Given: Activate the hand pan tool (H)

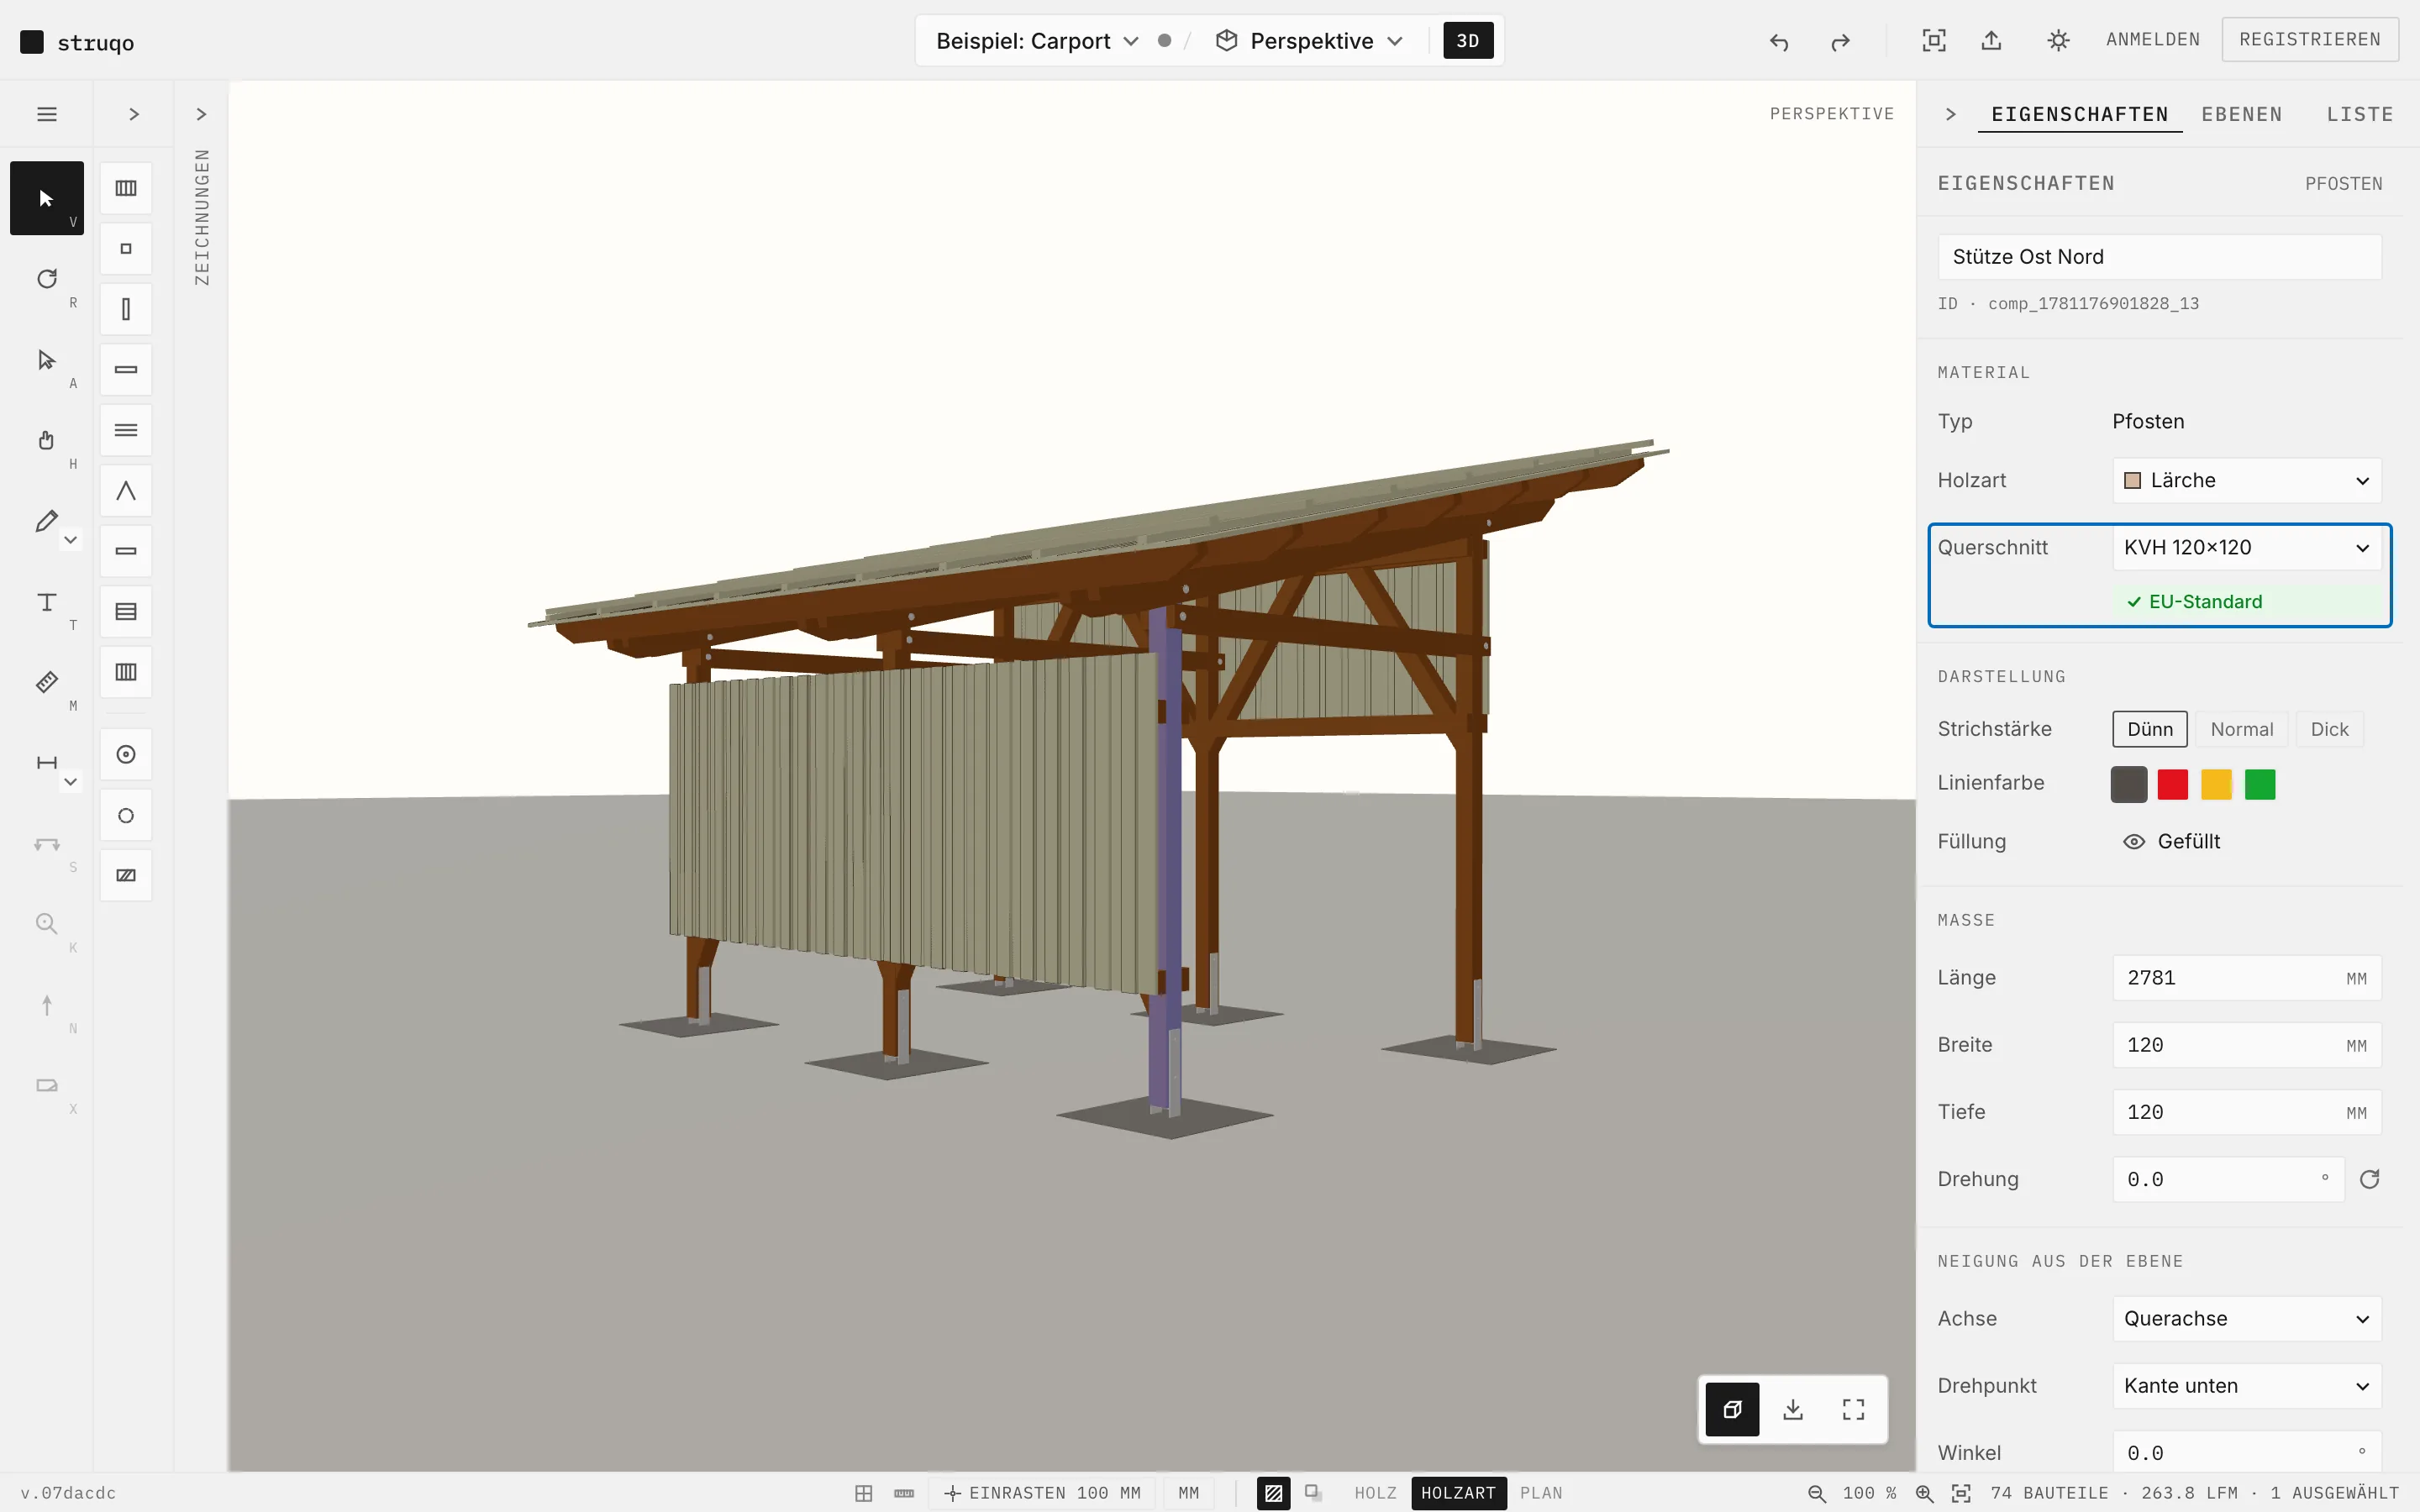Looking at the screenshot, I should tap(46, 440).
